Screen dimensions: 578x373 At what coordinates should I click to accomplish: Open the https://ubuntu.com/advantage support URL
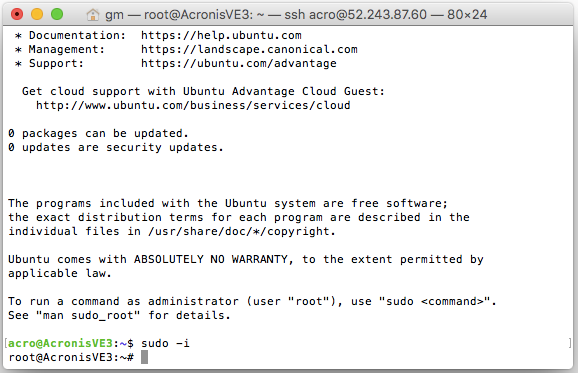[x=238, y=63]
